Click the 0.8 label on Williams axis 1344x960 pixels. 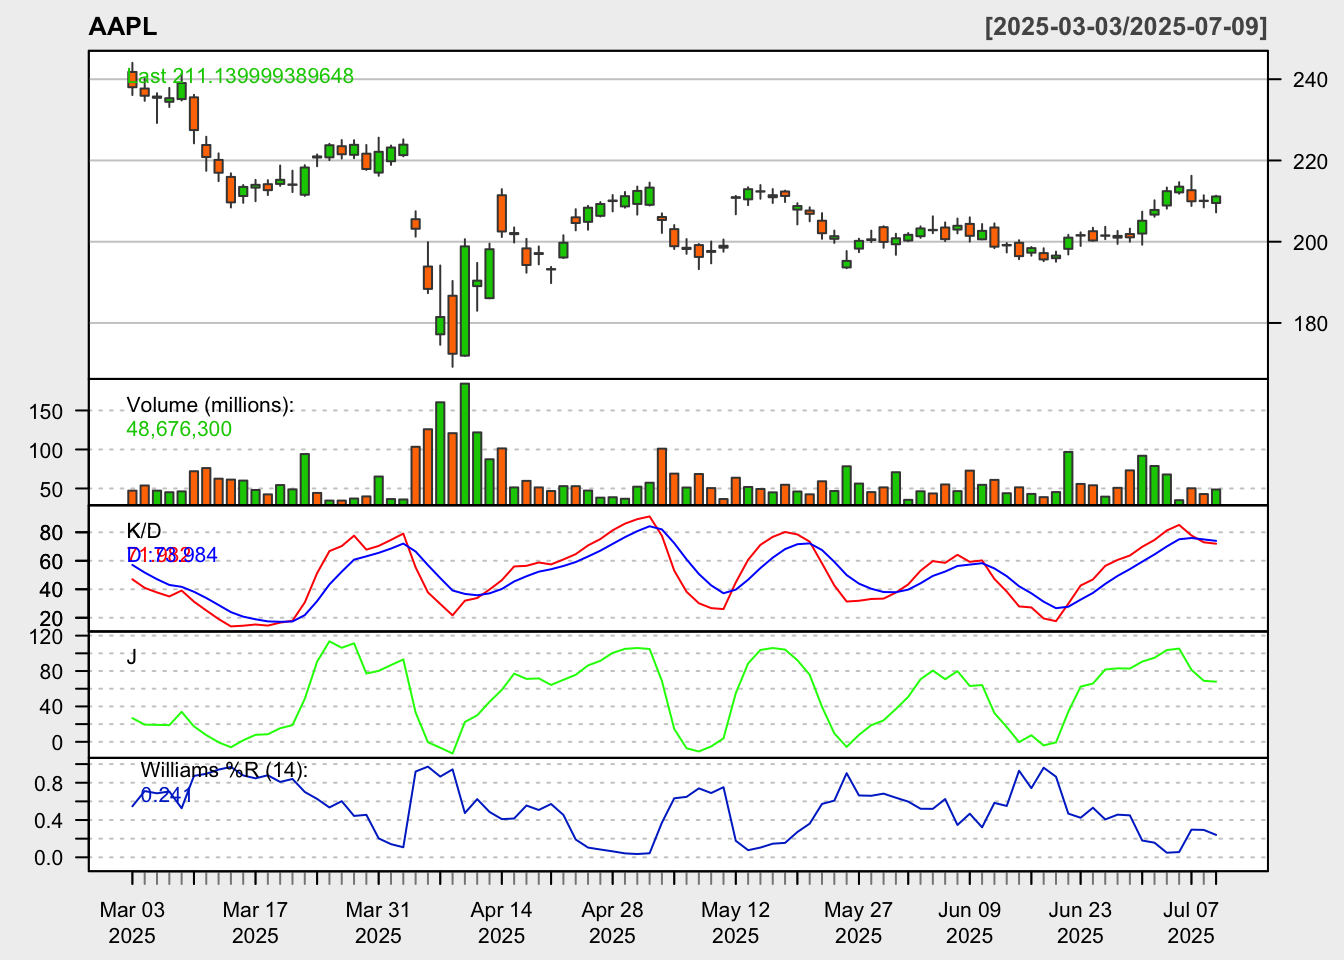pyautogui.click(x=48, y=784)
